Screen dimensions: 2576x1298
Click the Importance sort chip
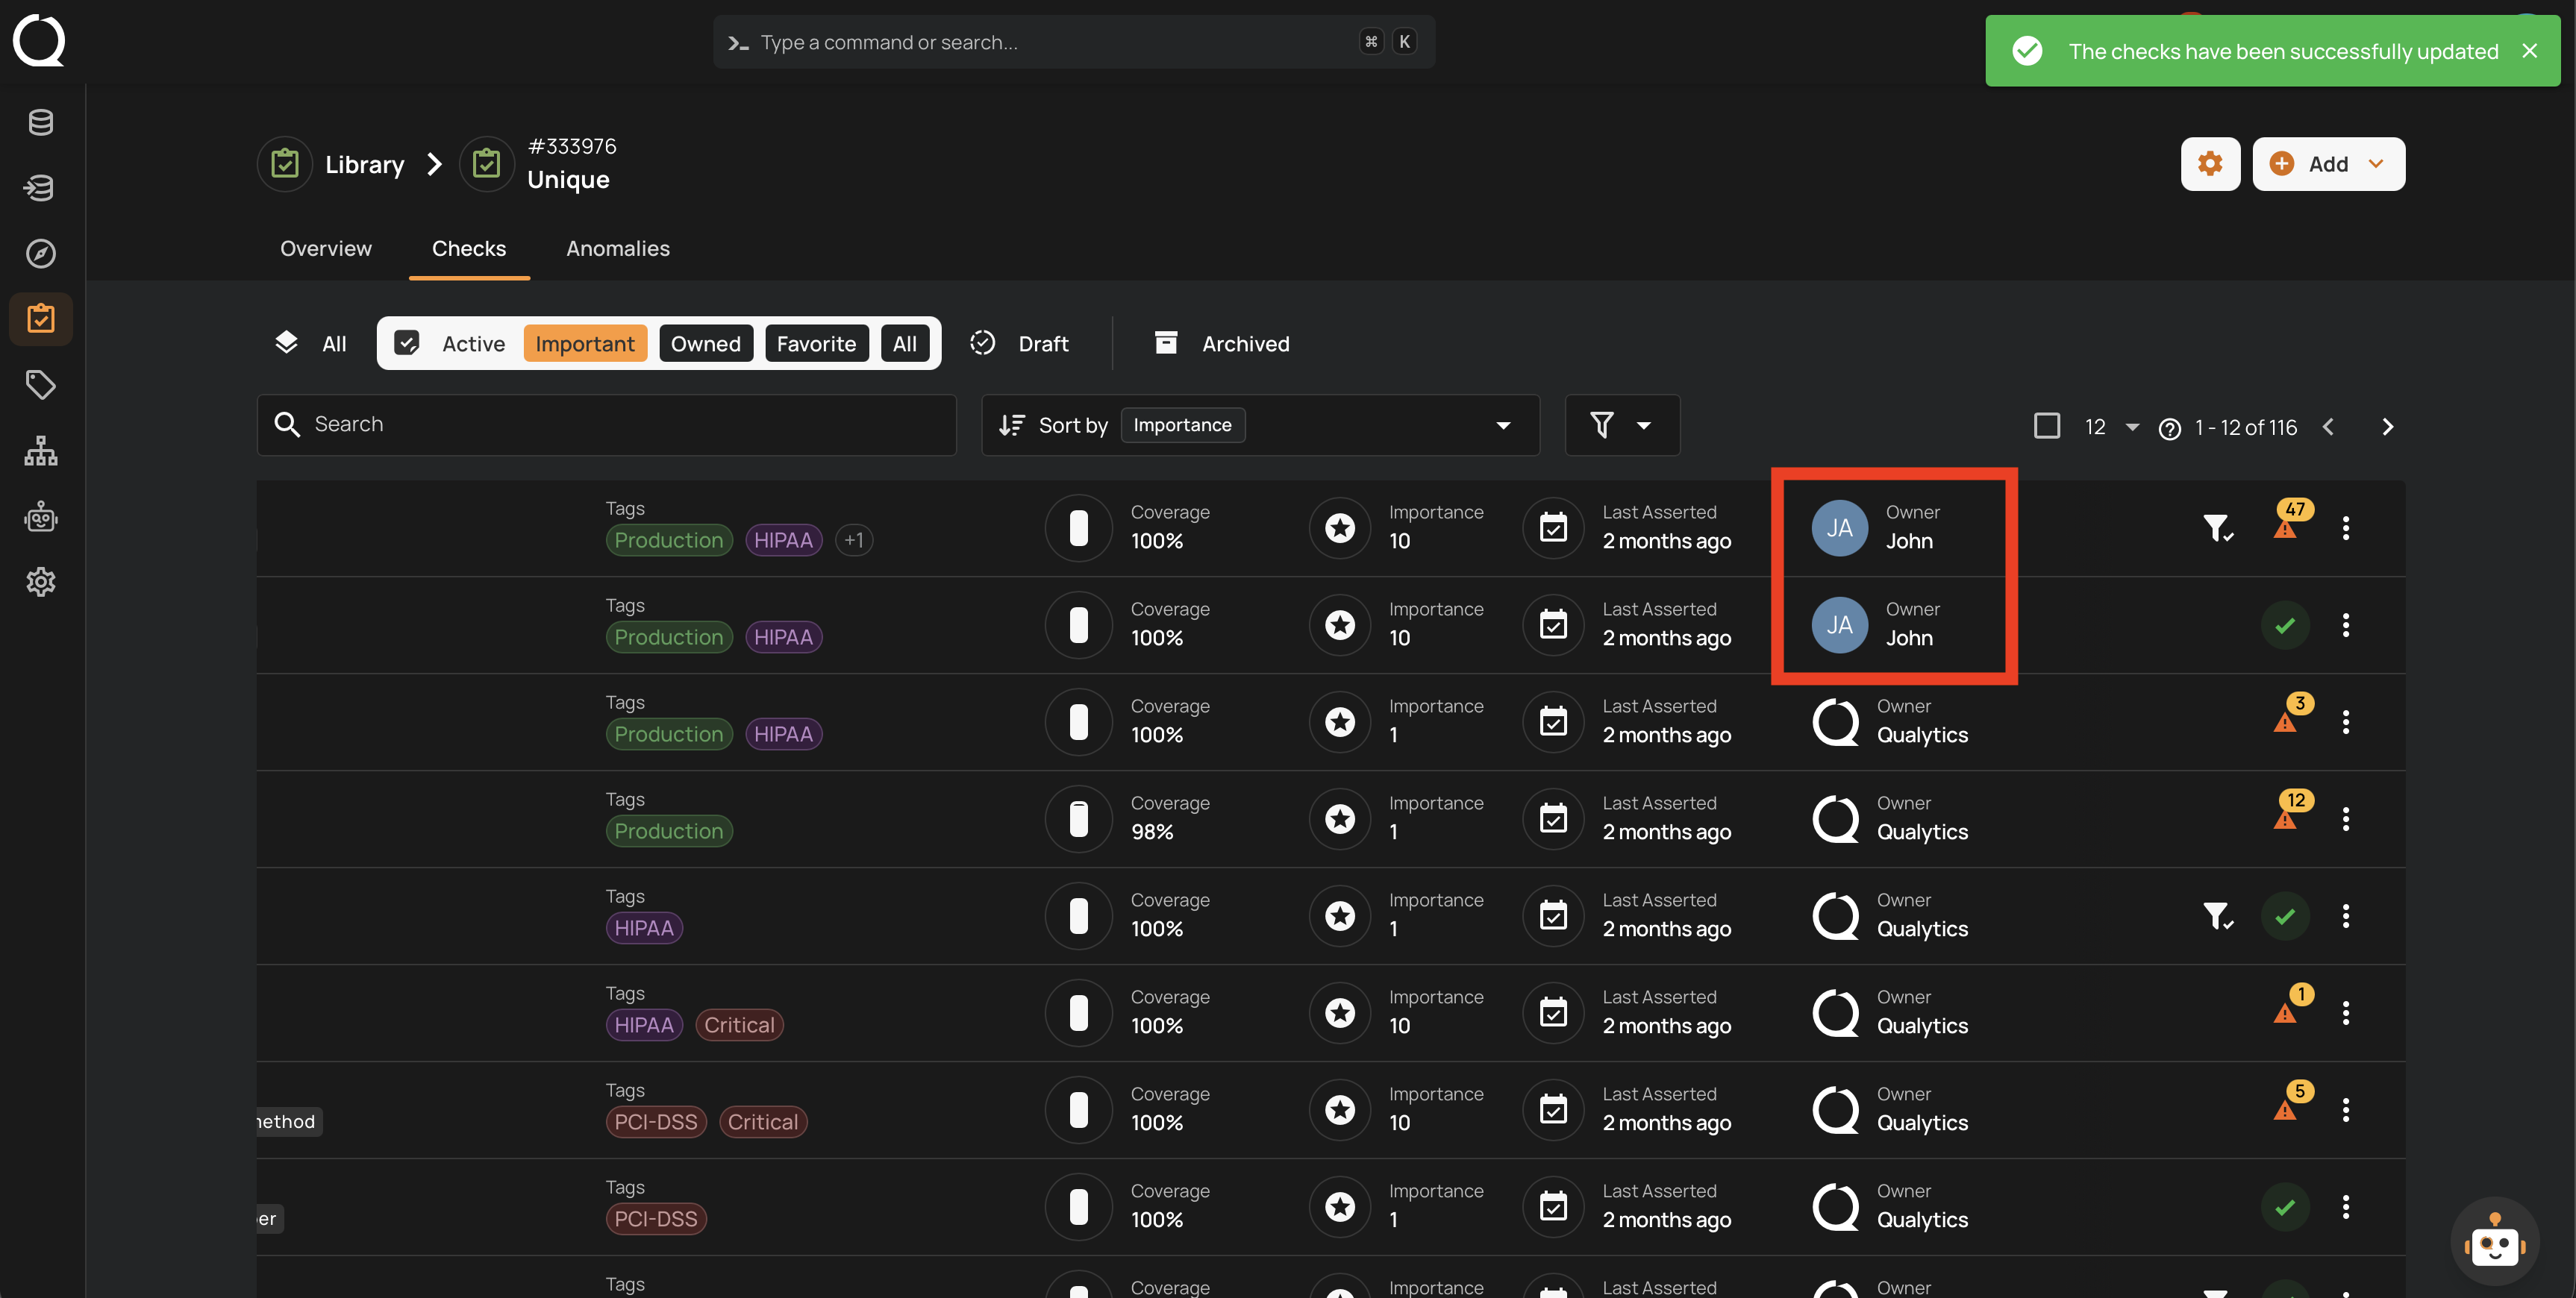point(1182,425)
